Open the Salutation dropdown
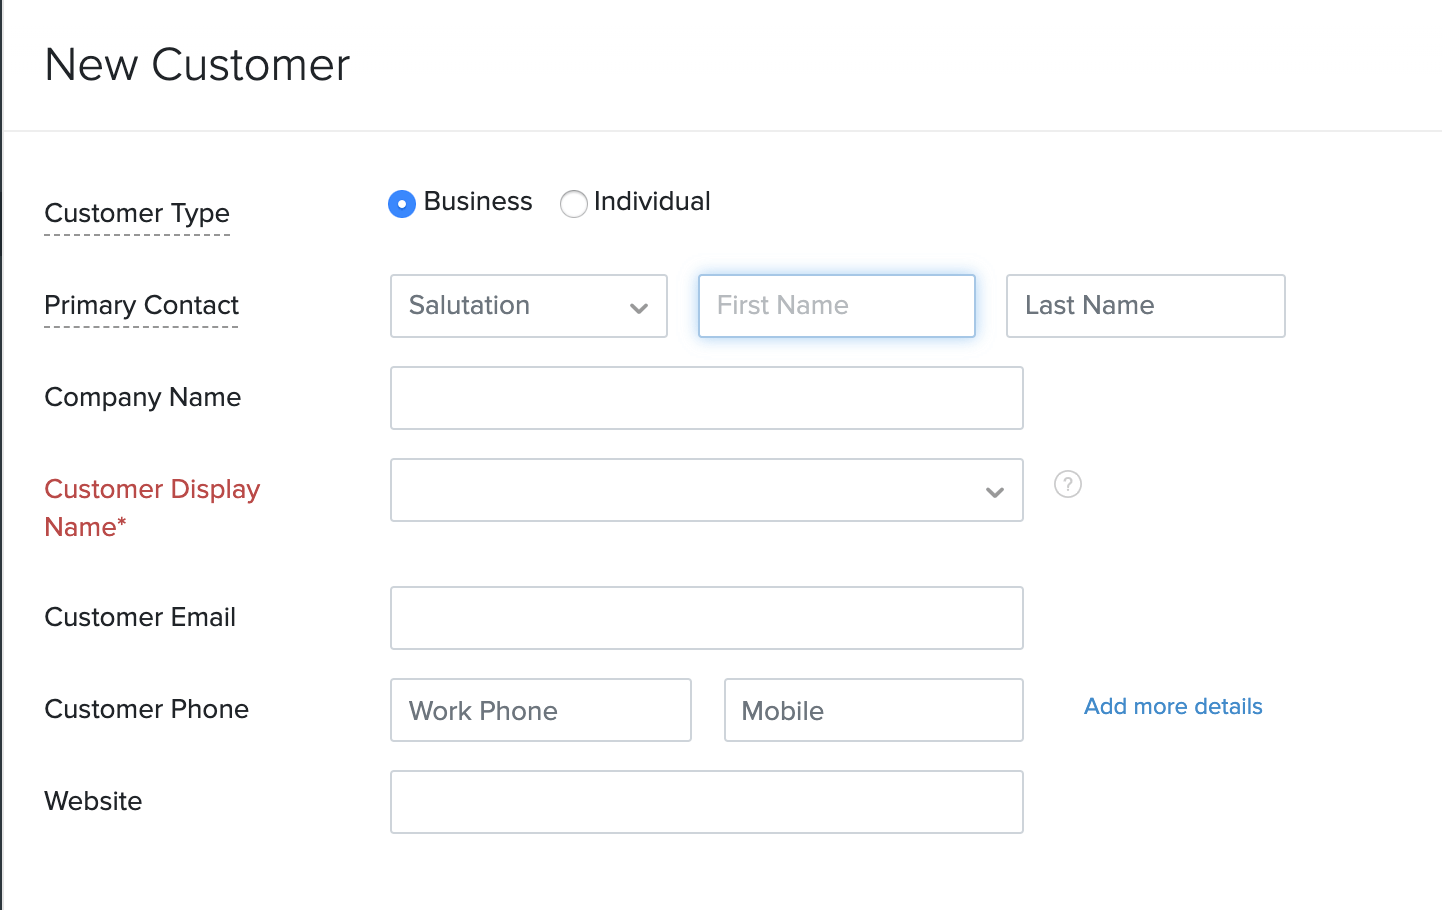This screenshot has height=910, width=1442. click(528, 306)
